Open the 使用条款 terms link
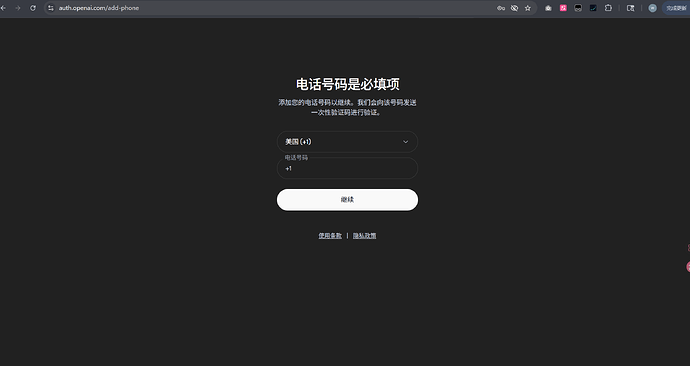Screen dimensions: 690x366 click(330, 236)
